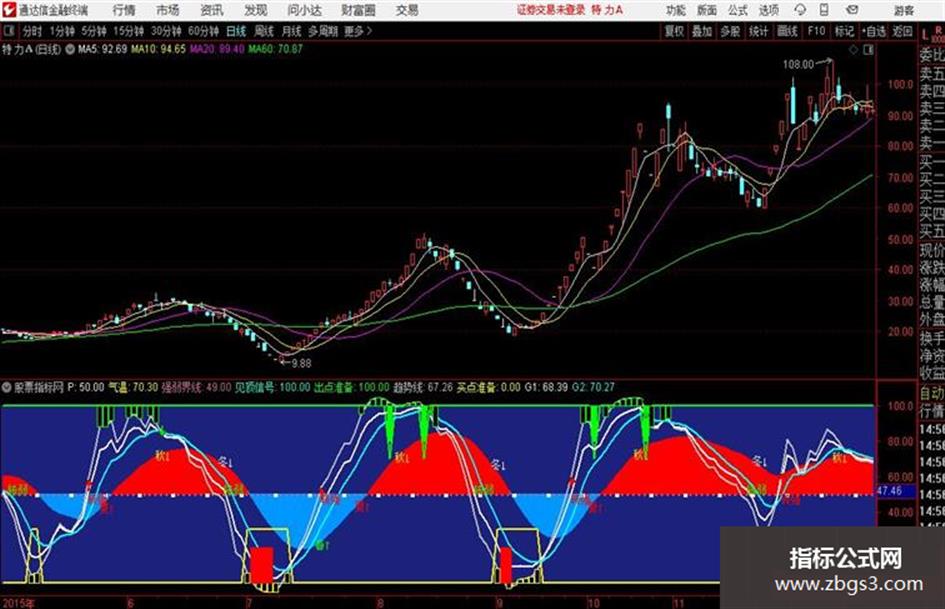Click the 复权 toolbar button
The width and height of the screenshot is (945, 609).
pyautogui.click(x=674, y=31)
